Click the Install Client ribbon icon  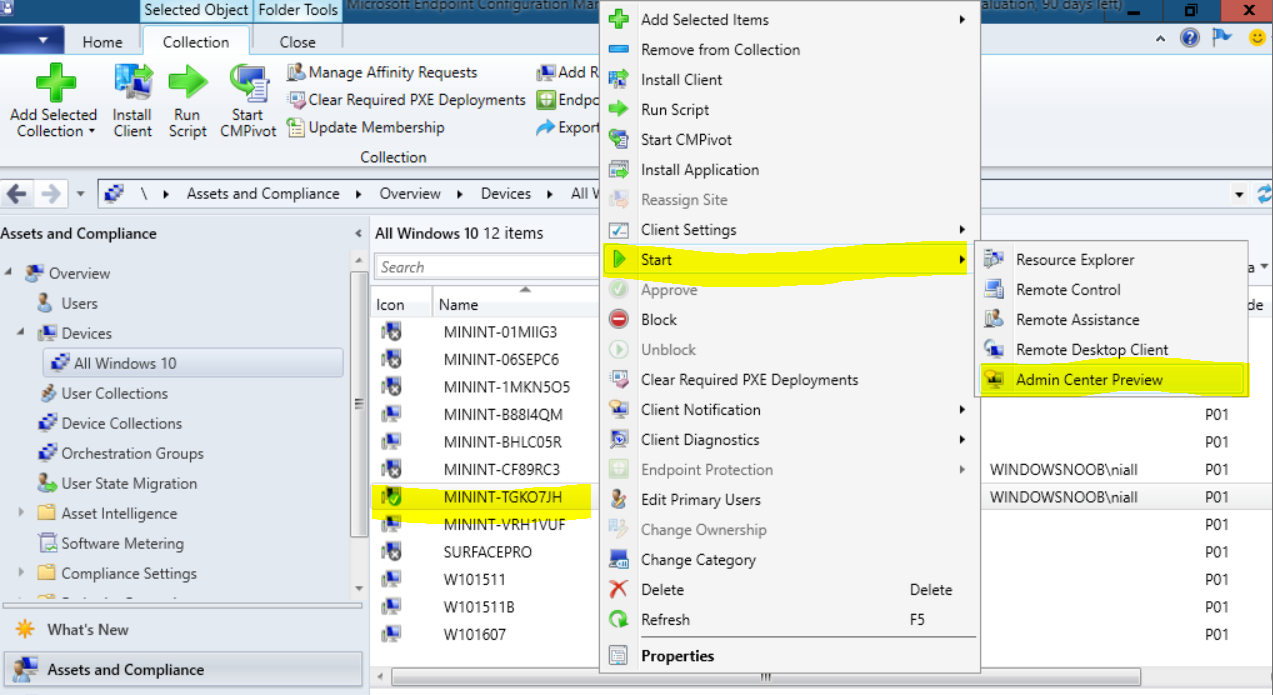(132, 82)
